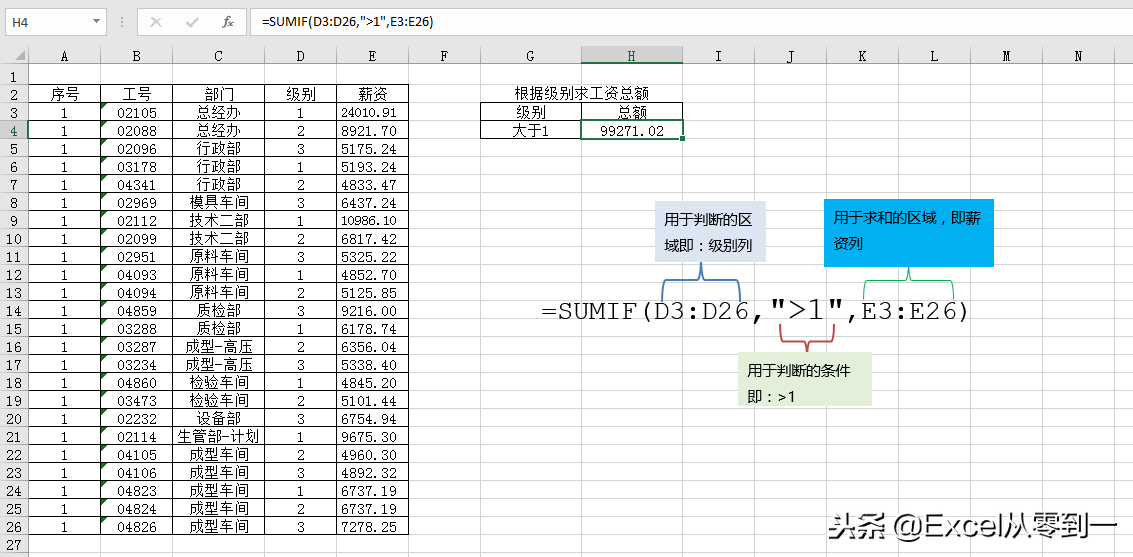
Task: Select column G header
Action: [x=530, y=56]
